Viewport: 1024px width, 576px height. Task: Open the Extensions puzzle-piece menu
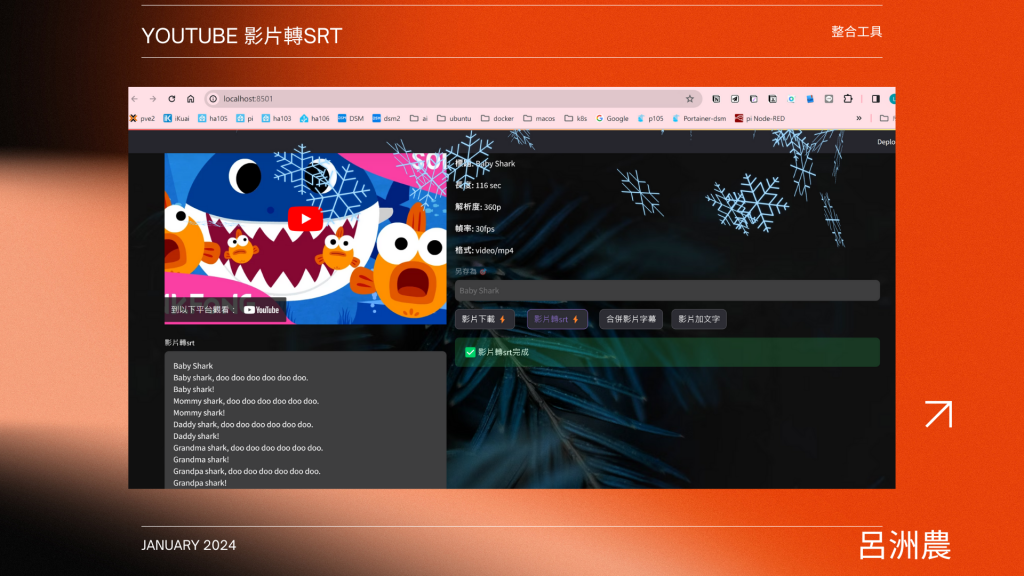[x=848, y=99]
